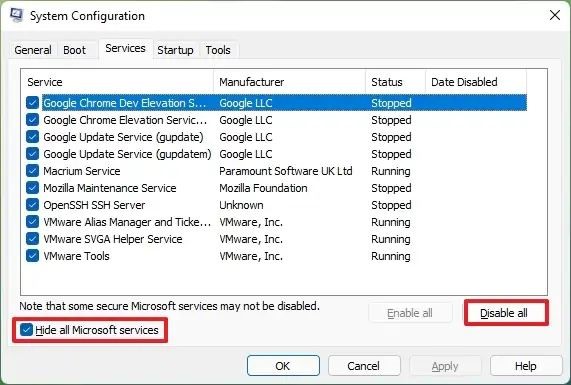The width and height of the screenshot is (571, 385).
Task: Toggle VMware Alias Manager checkbox
Action: (x=32, y=222)
